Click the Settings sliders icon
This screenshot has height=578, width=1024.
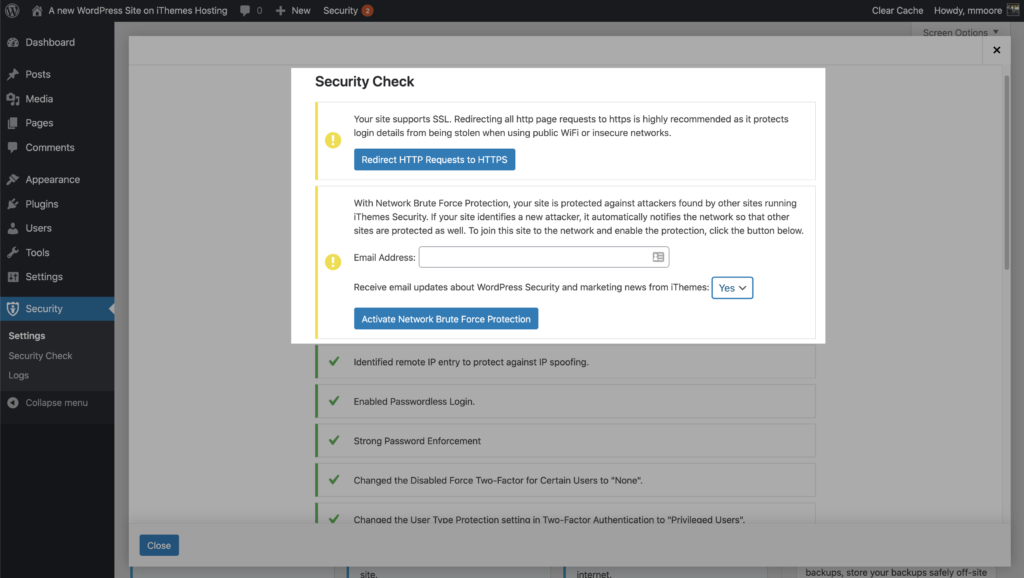click(x=13, y=277)
